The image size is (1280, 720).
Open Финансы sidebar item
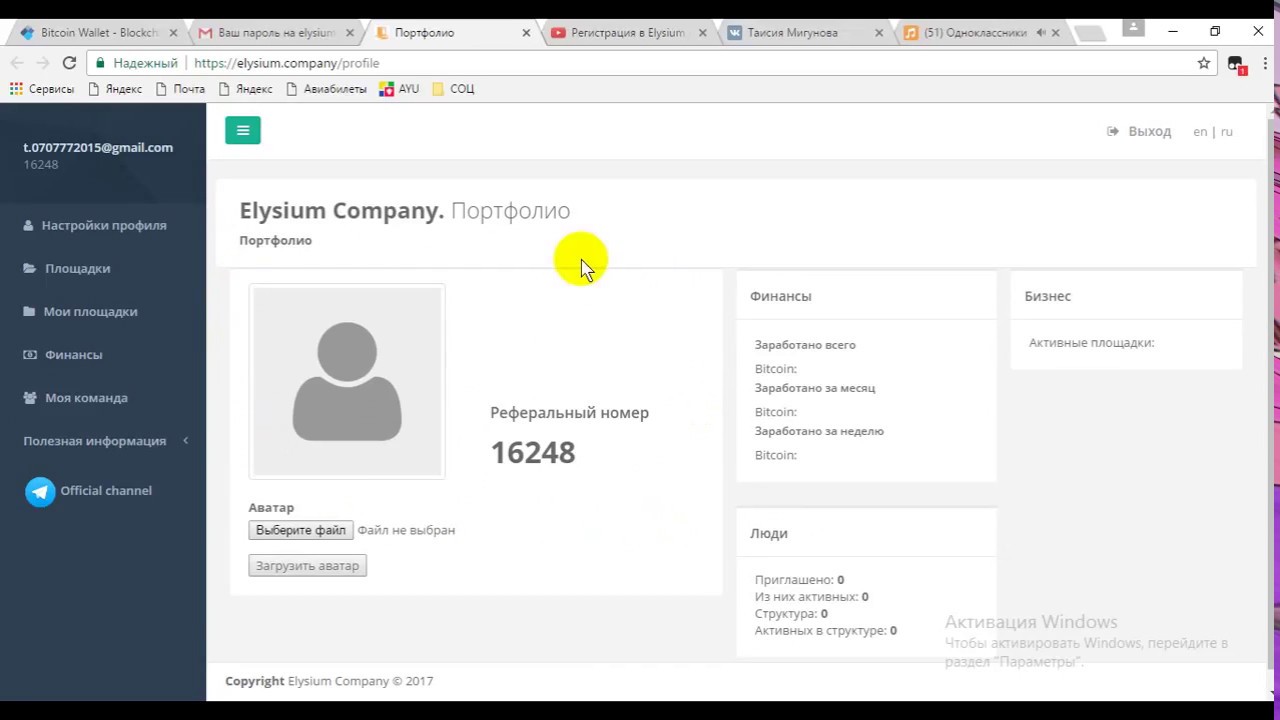click(63, 354)
